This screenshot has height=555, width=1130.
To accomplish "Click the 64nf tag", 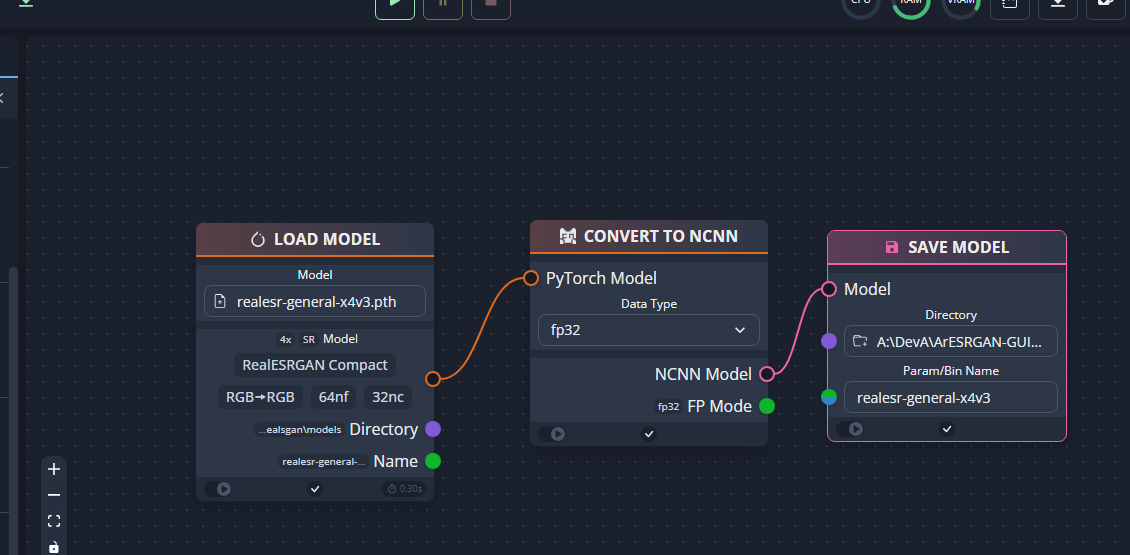I will [334, 396].
